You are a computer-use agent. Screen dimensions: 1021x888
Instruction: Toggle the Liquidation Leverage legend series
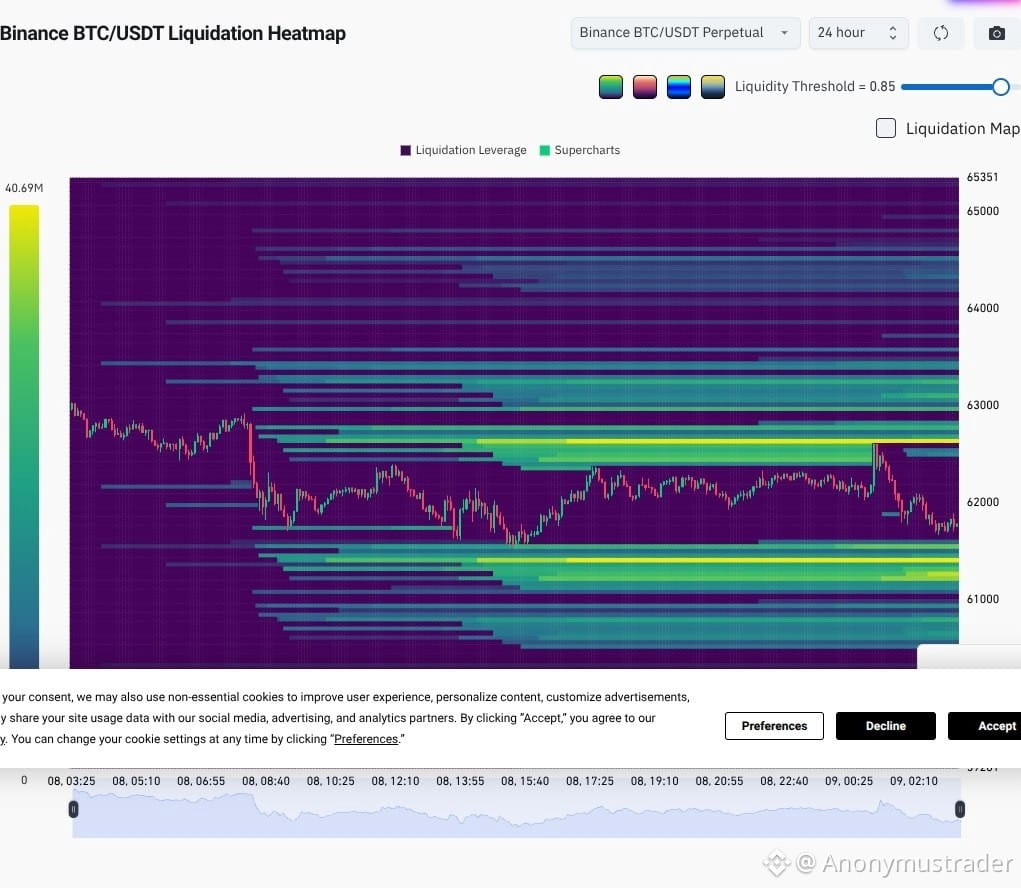(464, 150)
